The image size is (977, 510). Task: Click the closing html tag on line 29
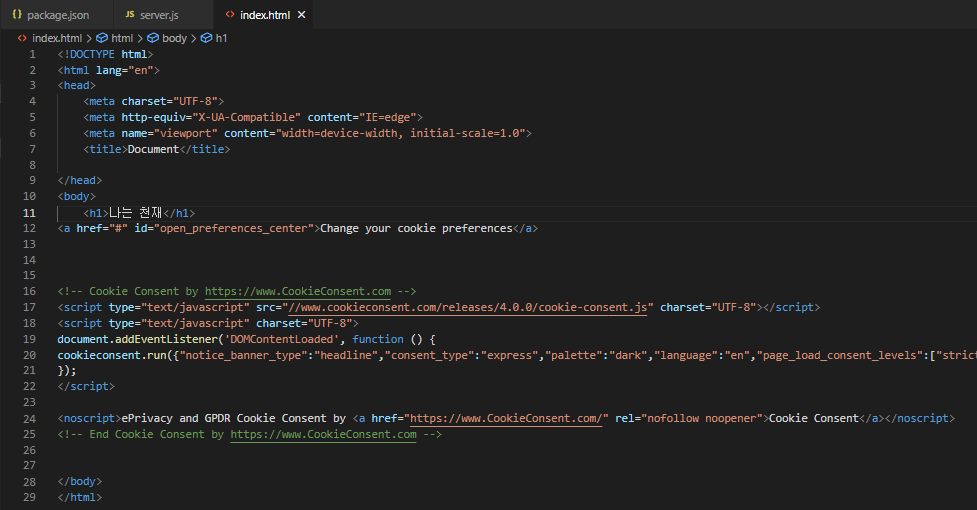[80, 497]
